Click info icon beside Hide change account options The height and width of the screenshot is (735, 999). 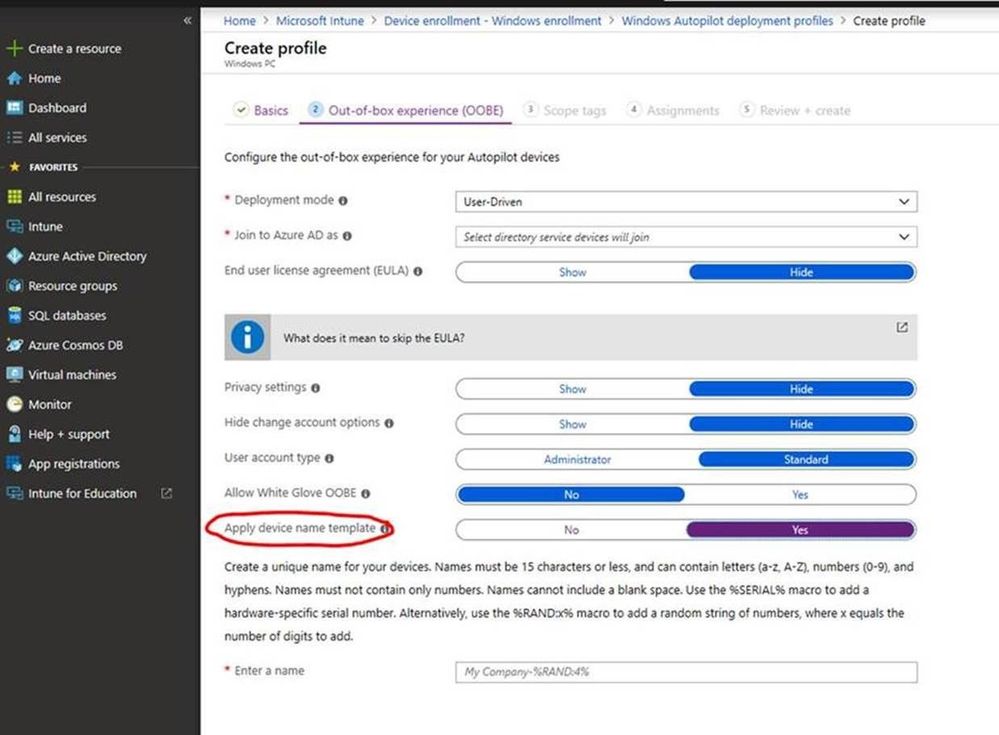click(x=389, y=423)
